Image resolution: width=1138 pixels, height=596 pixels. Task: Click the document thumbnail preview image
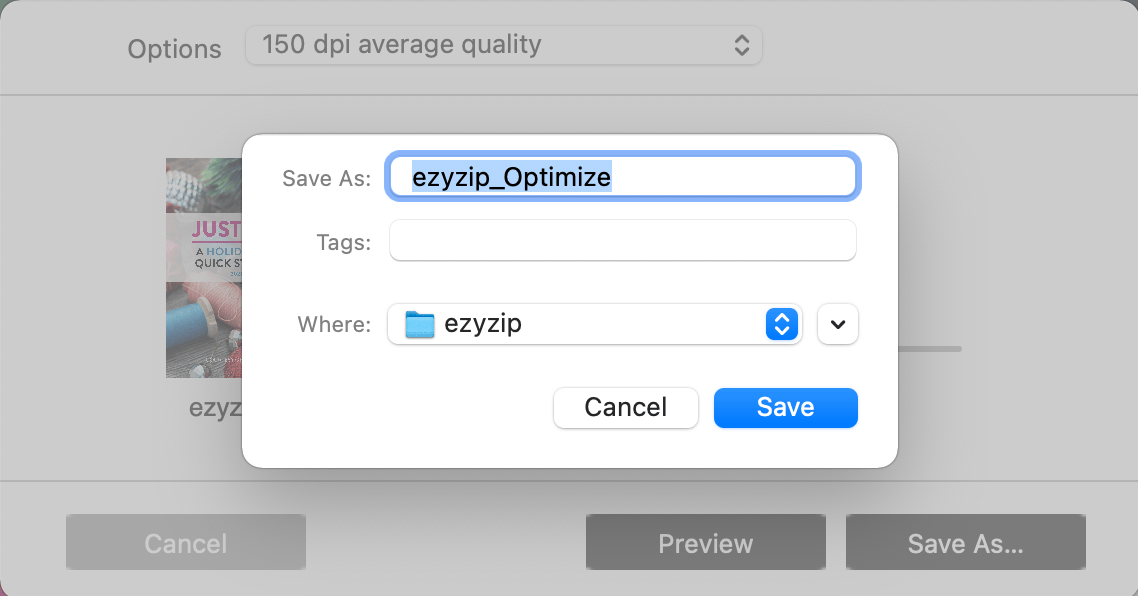pos(205,268)
